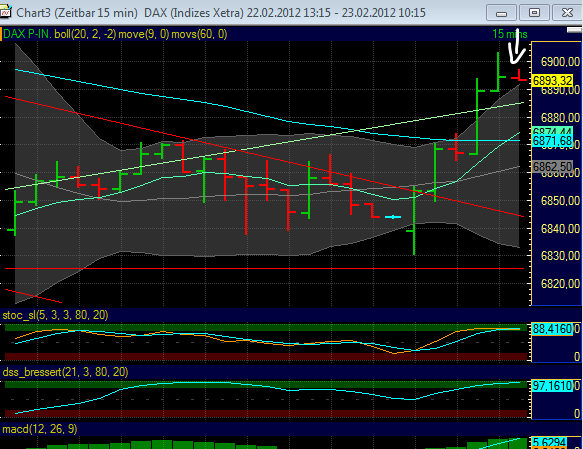Viewport: 583px width, 449px height.
Task: Open the macd(12, 26, 9) indicator label
Action: 40,429
